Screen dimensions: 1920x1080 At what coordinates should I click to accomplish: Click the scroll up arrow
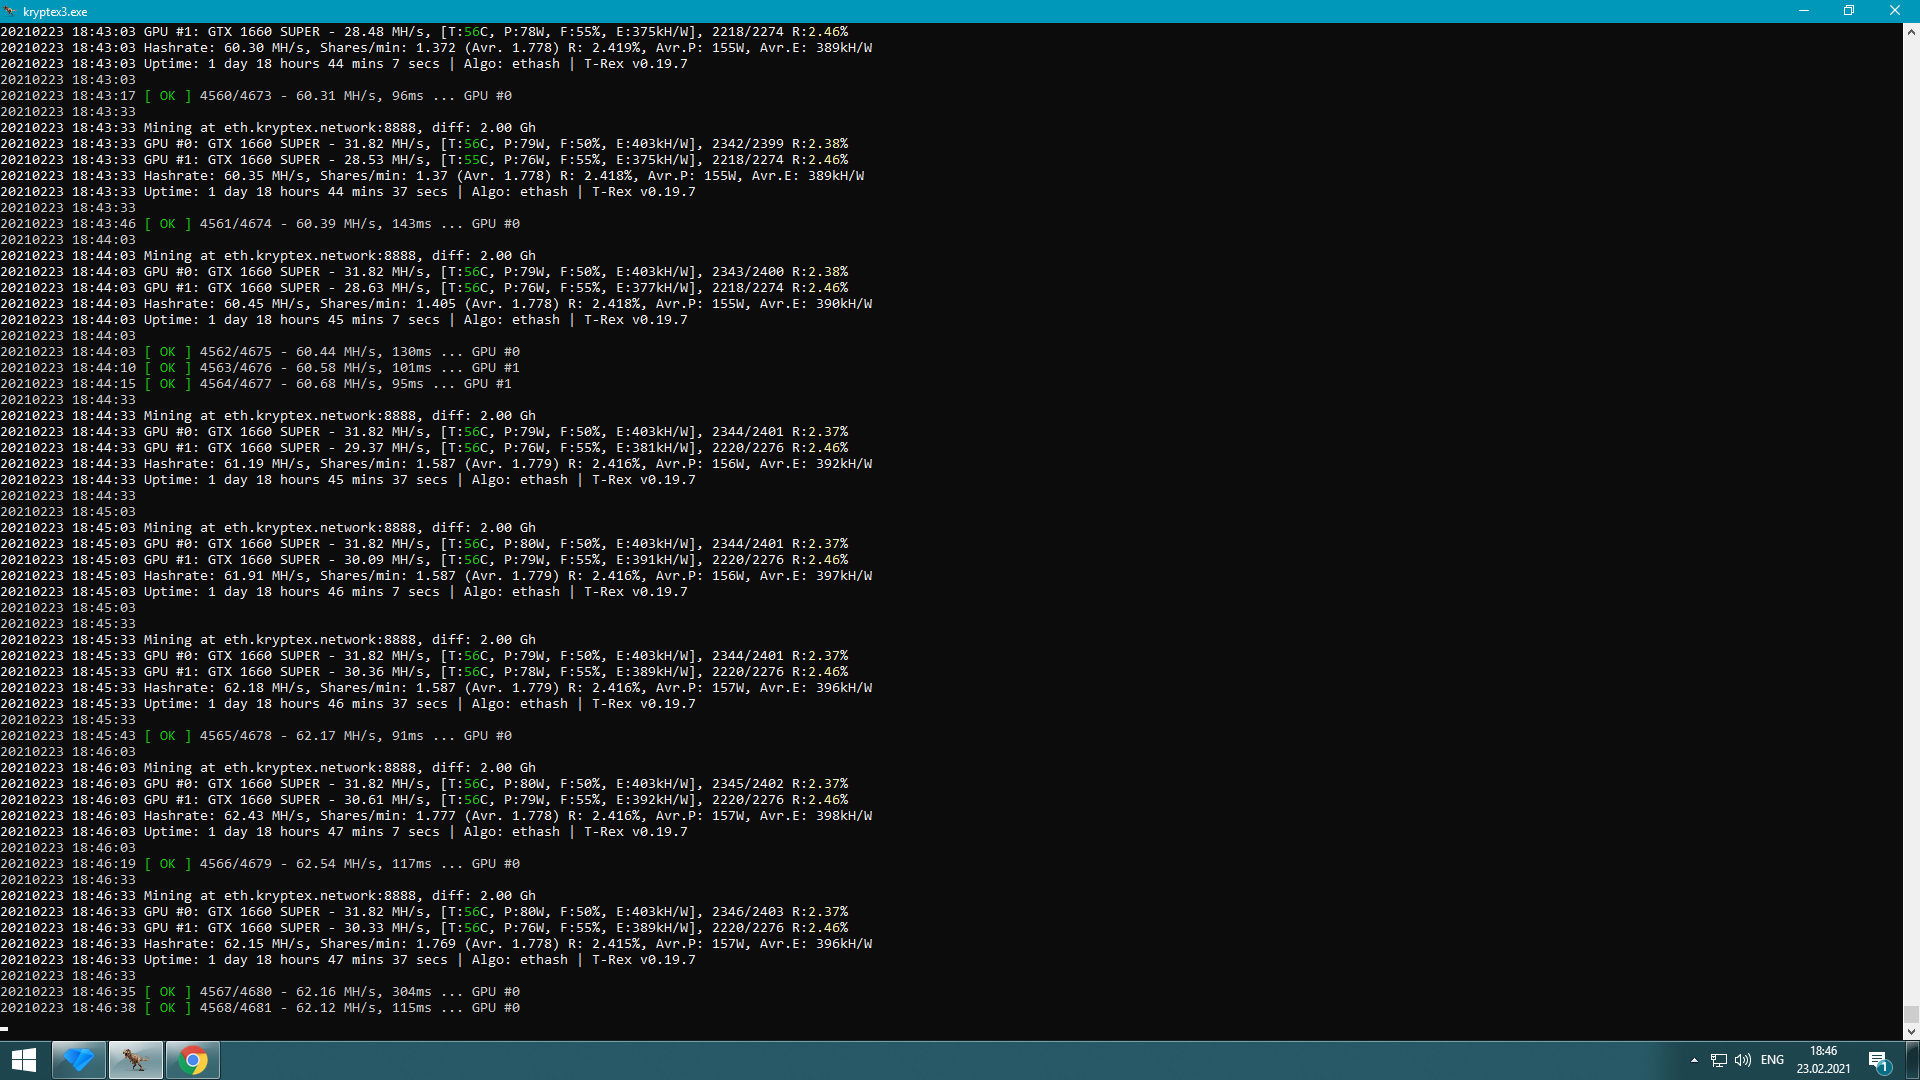1911,32
